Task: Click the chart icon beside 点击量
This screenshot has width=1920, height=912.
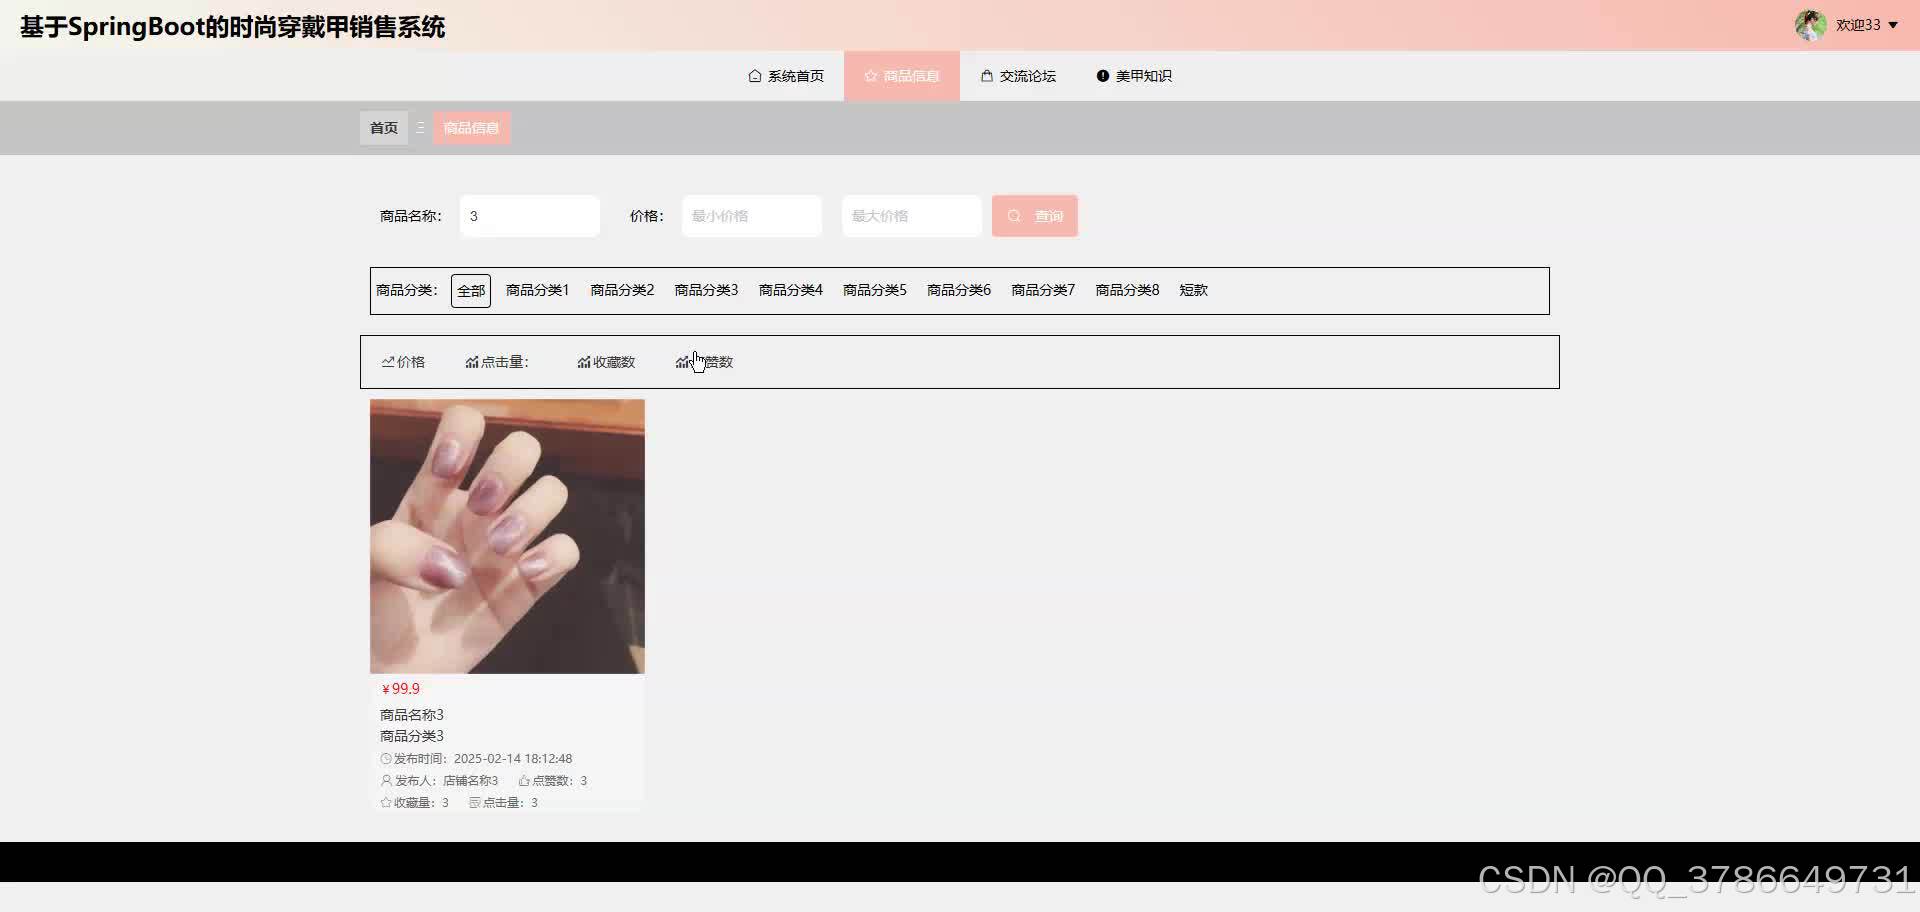Action: coord(472,362)
